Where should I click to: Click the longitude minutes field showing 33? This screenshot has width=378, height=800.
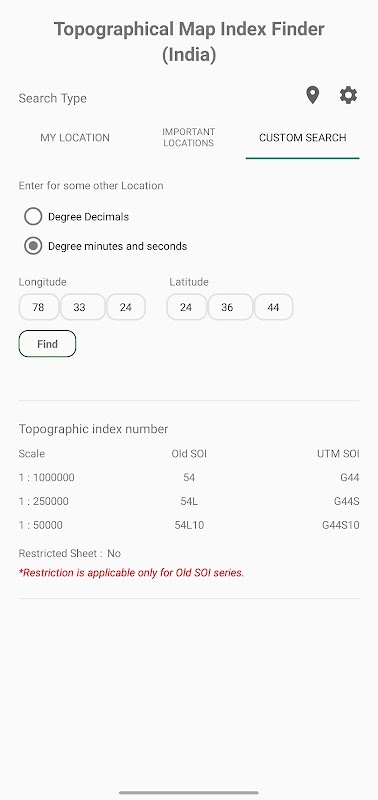82,307
